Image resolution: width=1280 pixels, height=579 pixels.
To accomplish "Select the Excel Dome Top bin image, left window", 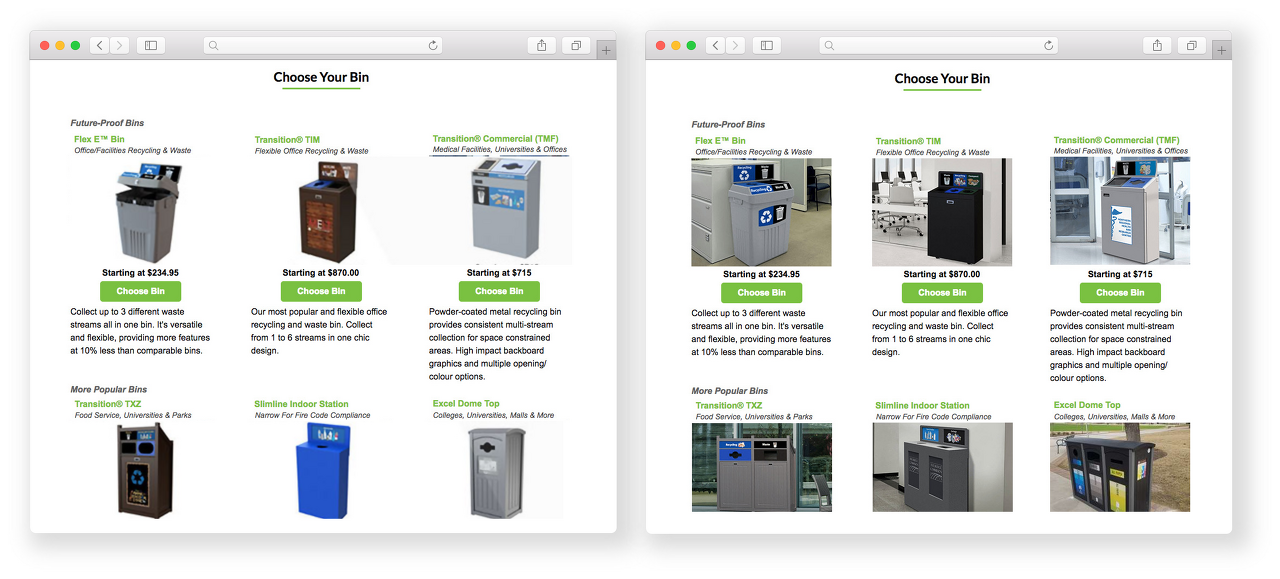I will (x=497, y=470).
